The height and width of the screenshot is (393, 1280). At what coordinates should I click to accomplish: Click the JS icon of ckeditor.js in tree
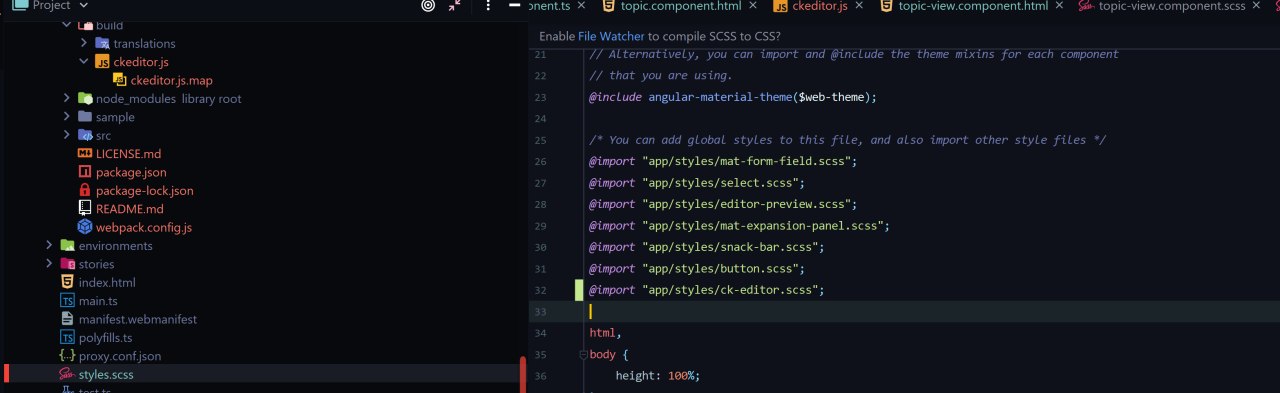pos(102,62)
